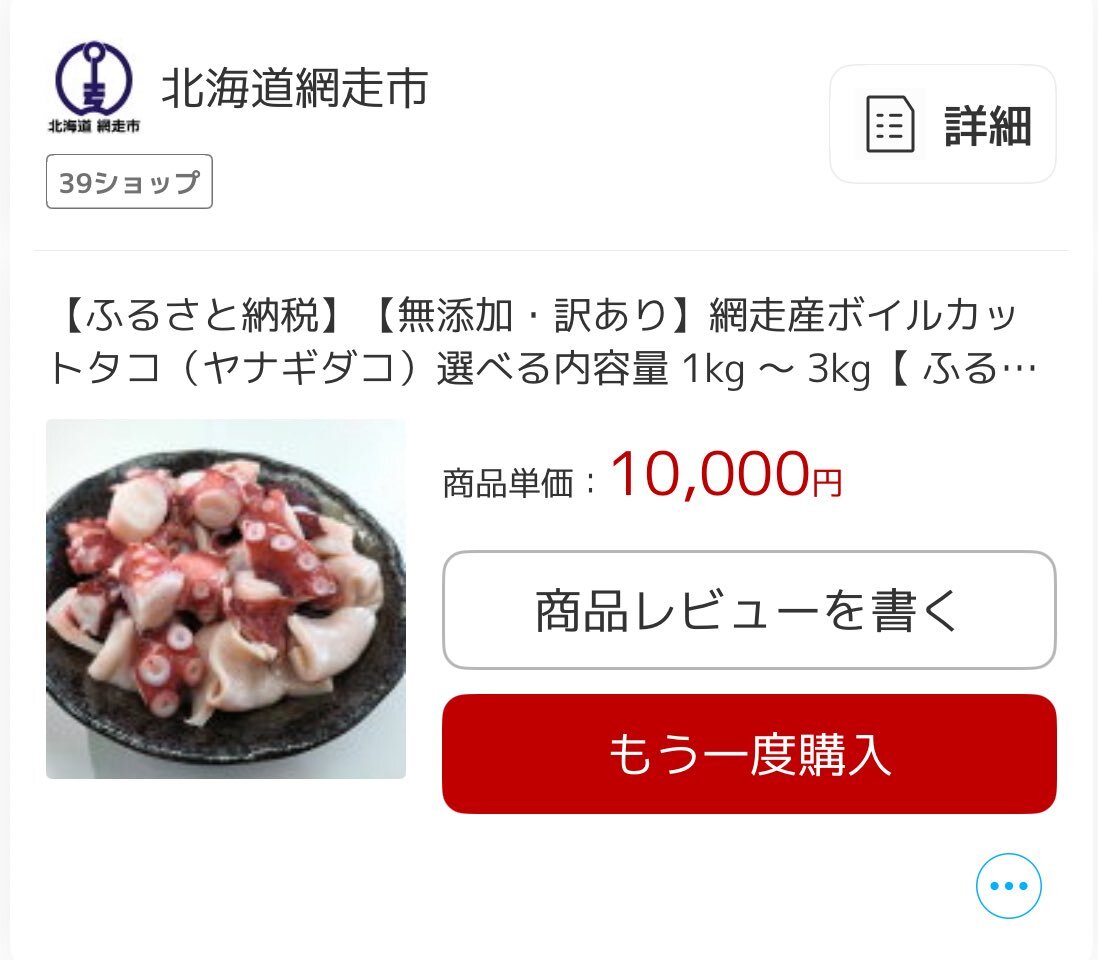Screen dimensions: 1098x960
Task: Click the red もう一度購入 button label text
Action: (749, 754)
